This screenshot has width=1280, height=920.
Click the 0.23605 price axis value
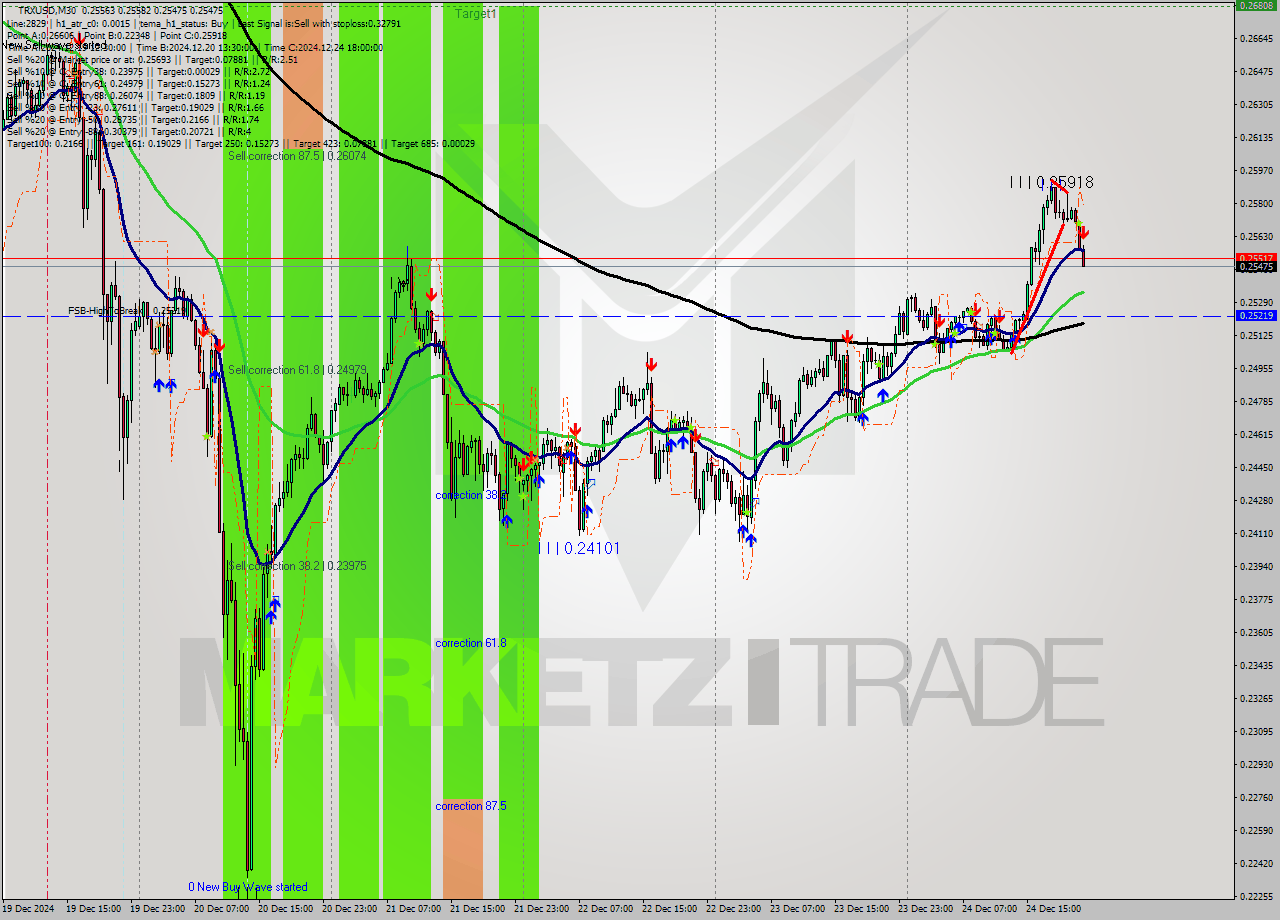(x=1257, y=632)
